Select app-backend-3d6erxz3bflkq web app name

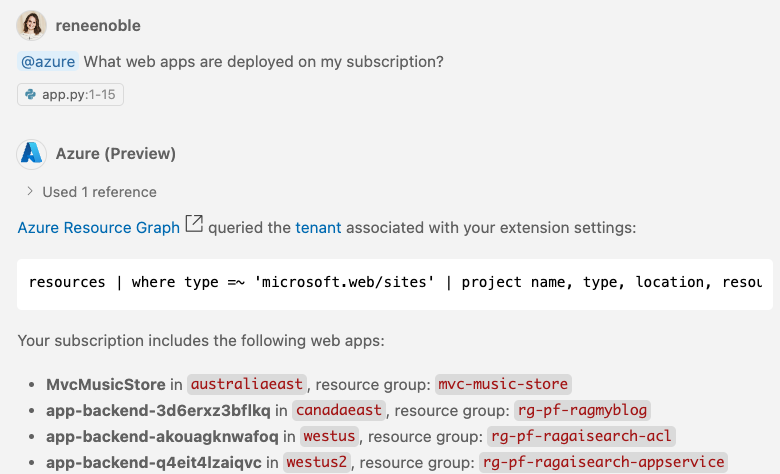(158, 410)
